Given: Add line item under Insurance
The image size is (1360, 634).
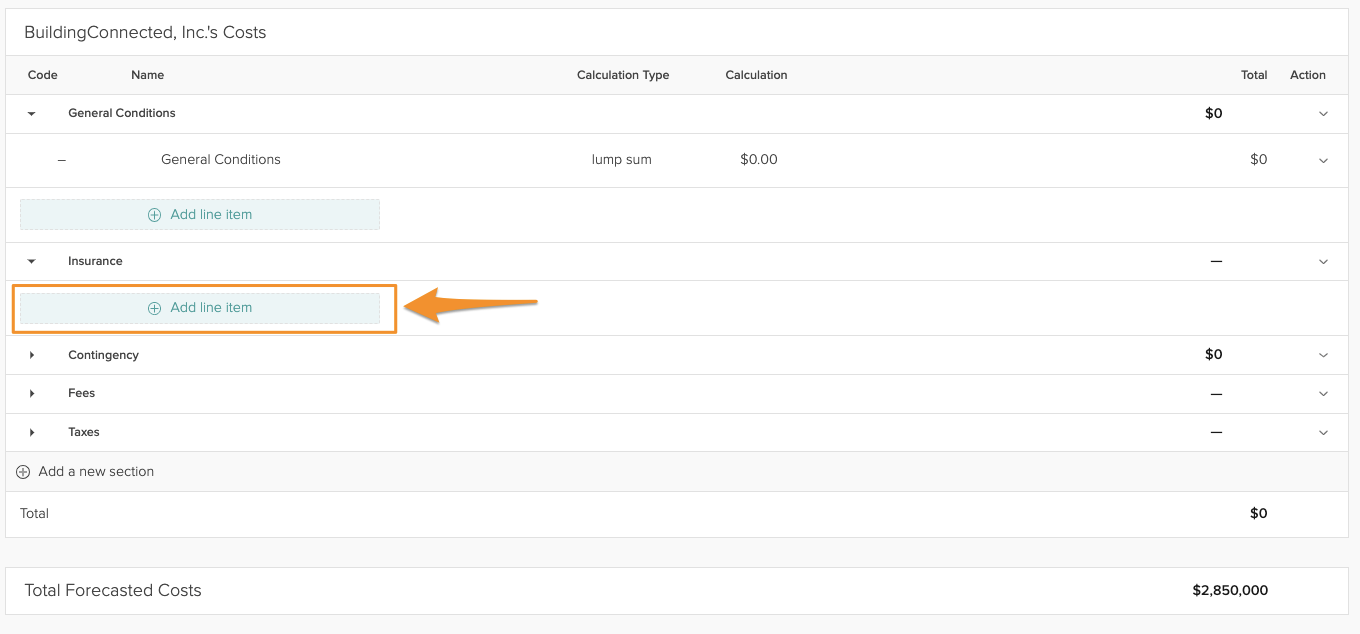Looking at the screenshot, I should click(x=200, y=308).
